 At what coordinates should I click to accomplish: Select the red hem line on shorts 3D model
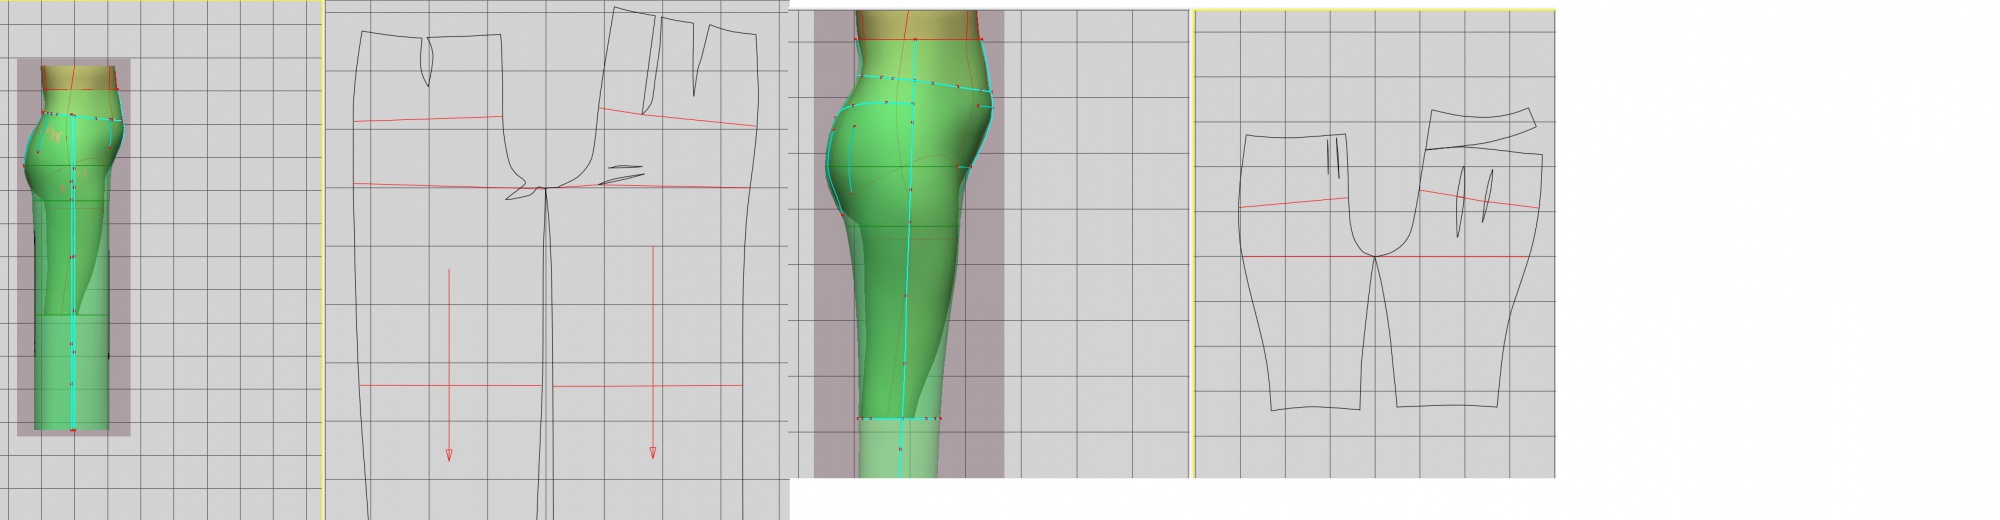[x=901, y=418]
